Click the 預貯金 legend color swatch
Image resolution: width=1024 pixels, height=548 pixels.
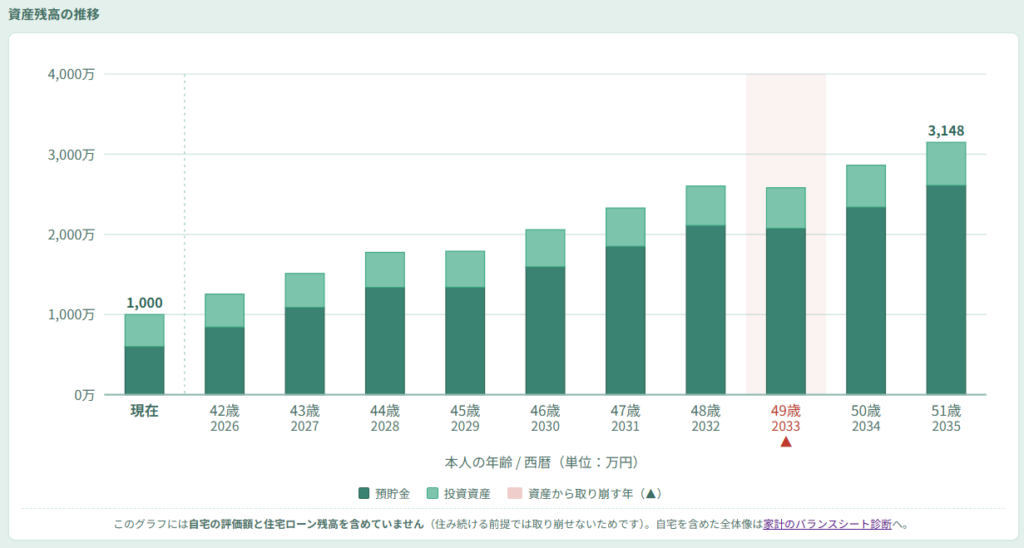tap(364, 493)
